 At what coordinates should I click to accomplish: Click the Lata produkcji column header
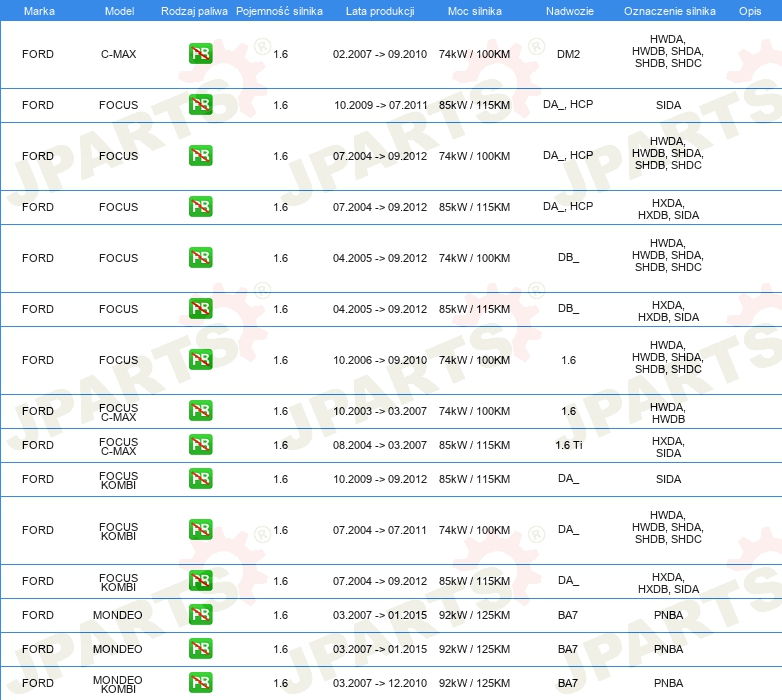pyautogui.click(x=380, y=11)
